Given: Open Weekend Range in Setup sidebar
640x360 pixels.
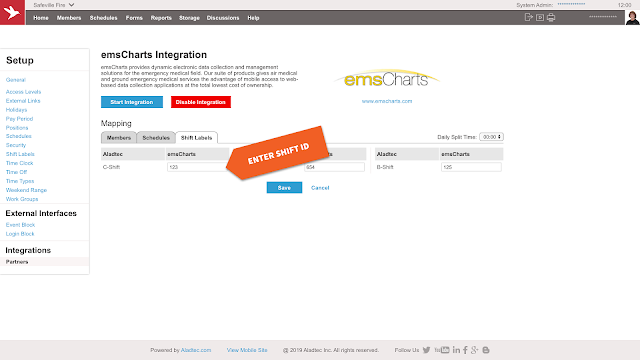Looking at the screenshot, I should [26, 190].
